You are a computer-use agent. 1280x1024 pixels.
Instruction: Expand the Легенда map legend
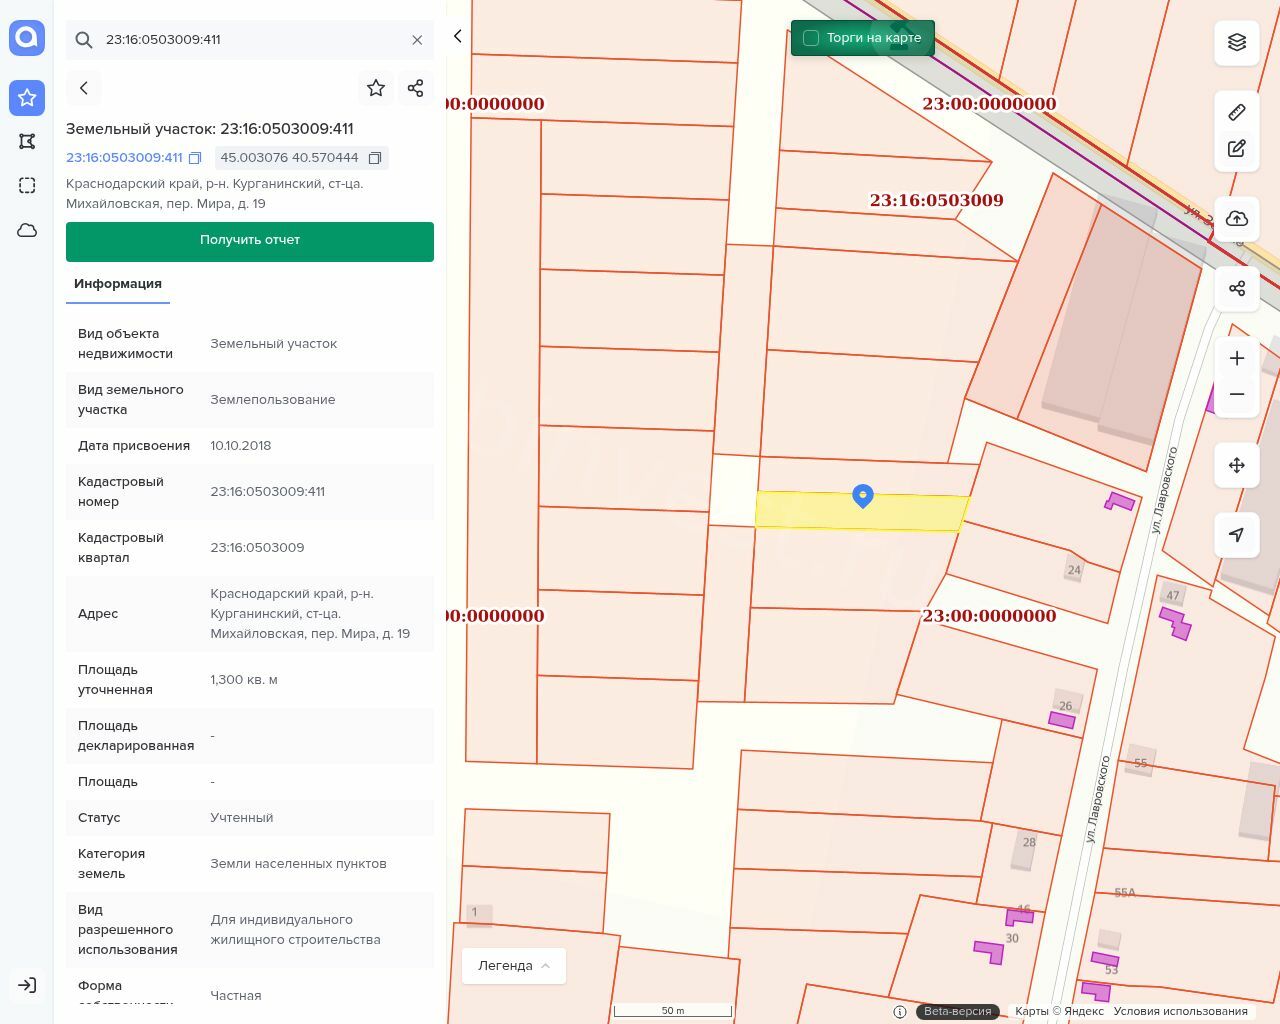pyautogui.click(x=514, y=966)
